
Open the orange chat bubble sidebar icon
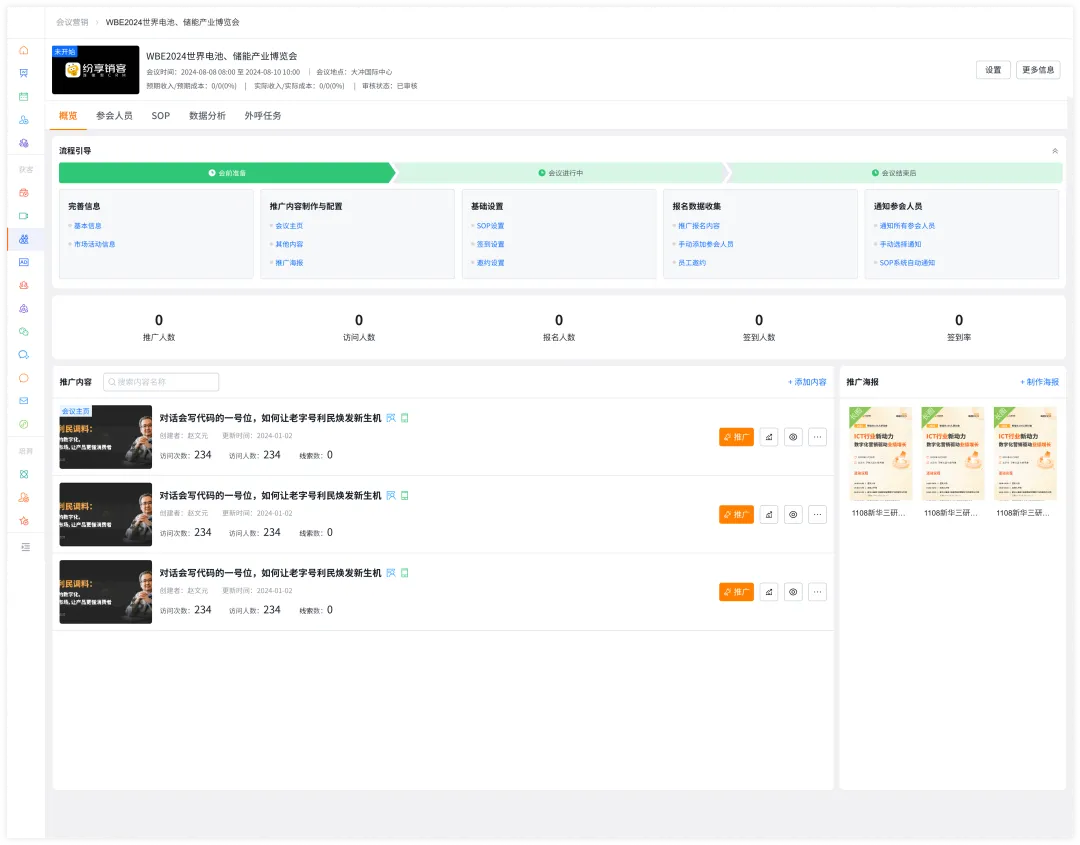[23, 377]
